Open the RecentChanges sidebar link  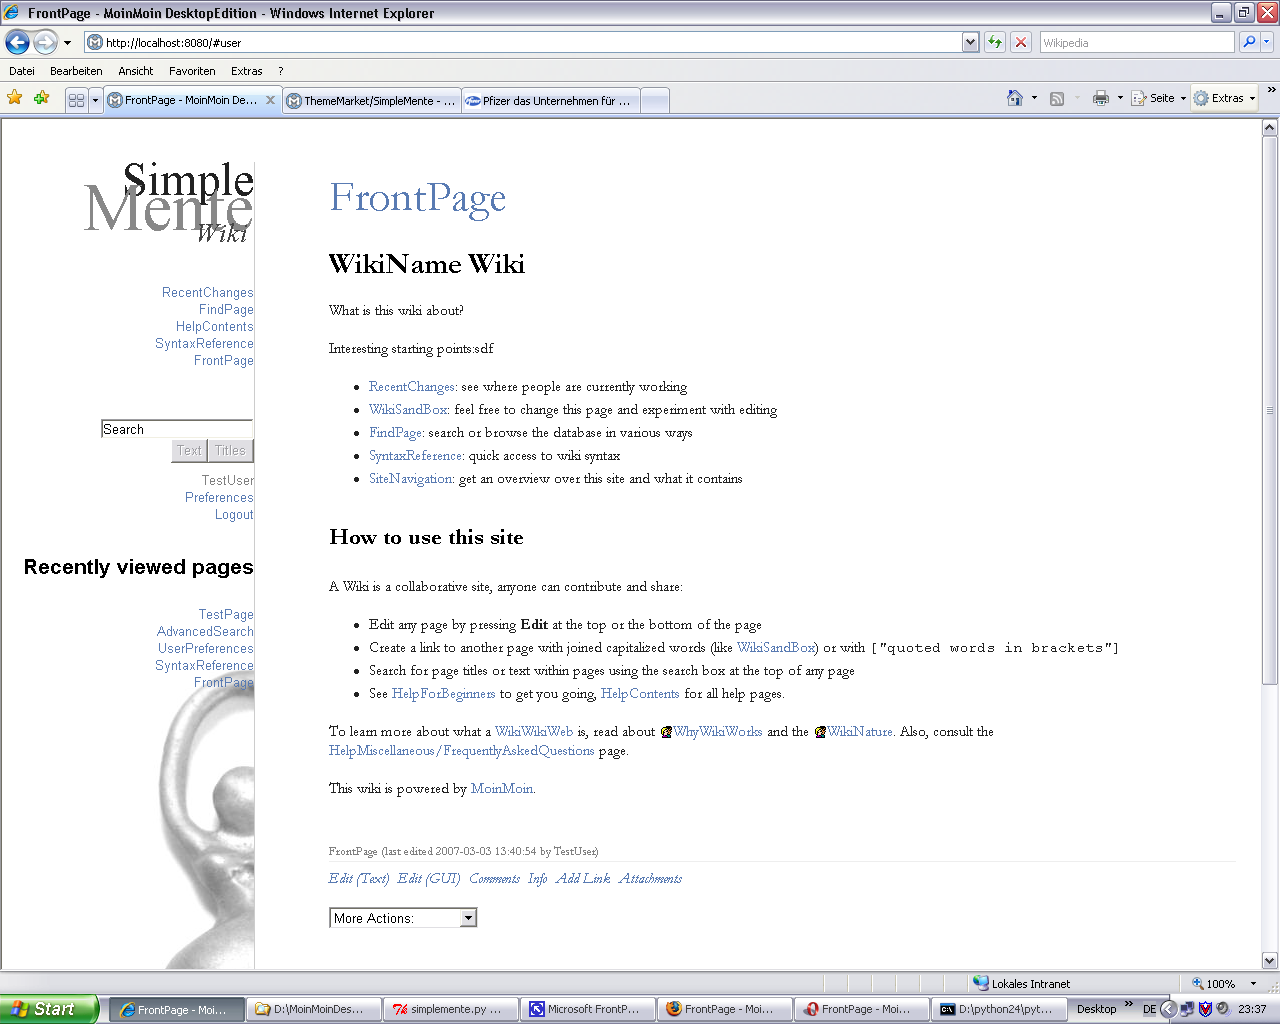tap(207, 292)
